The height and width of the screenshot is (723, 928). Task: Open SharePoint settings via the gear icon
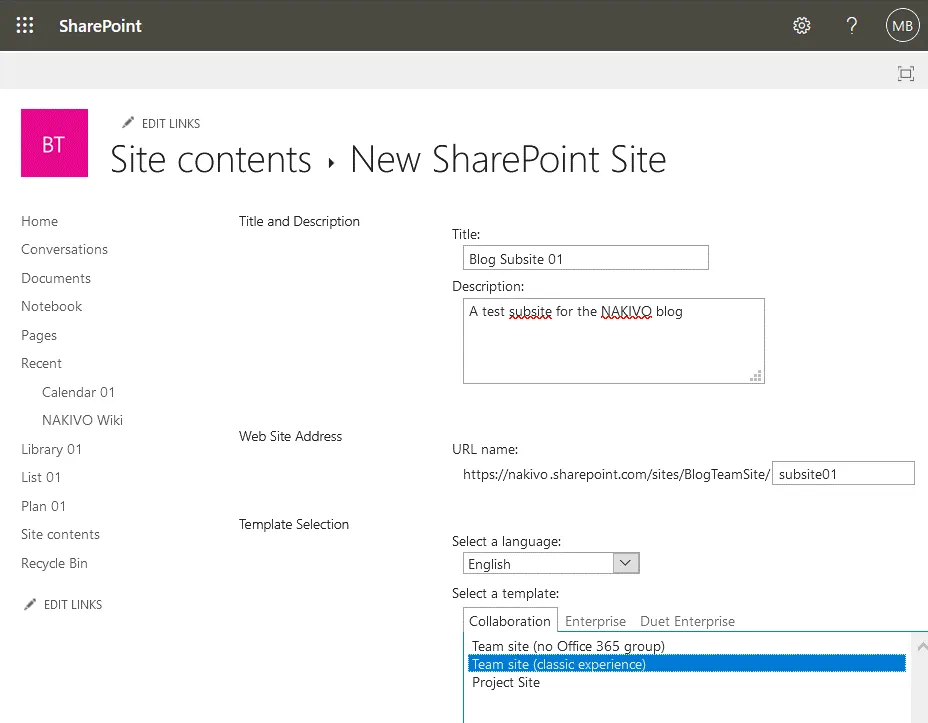pos(801,25)
